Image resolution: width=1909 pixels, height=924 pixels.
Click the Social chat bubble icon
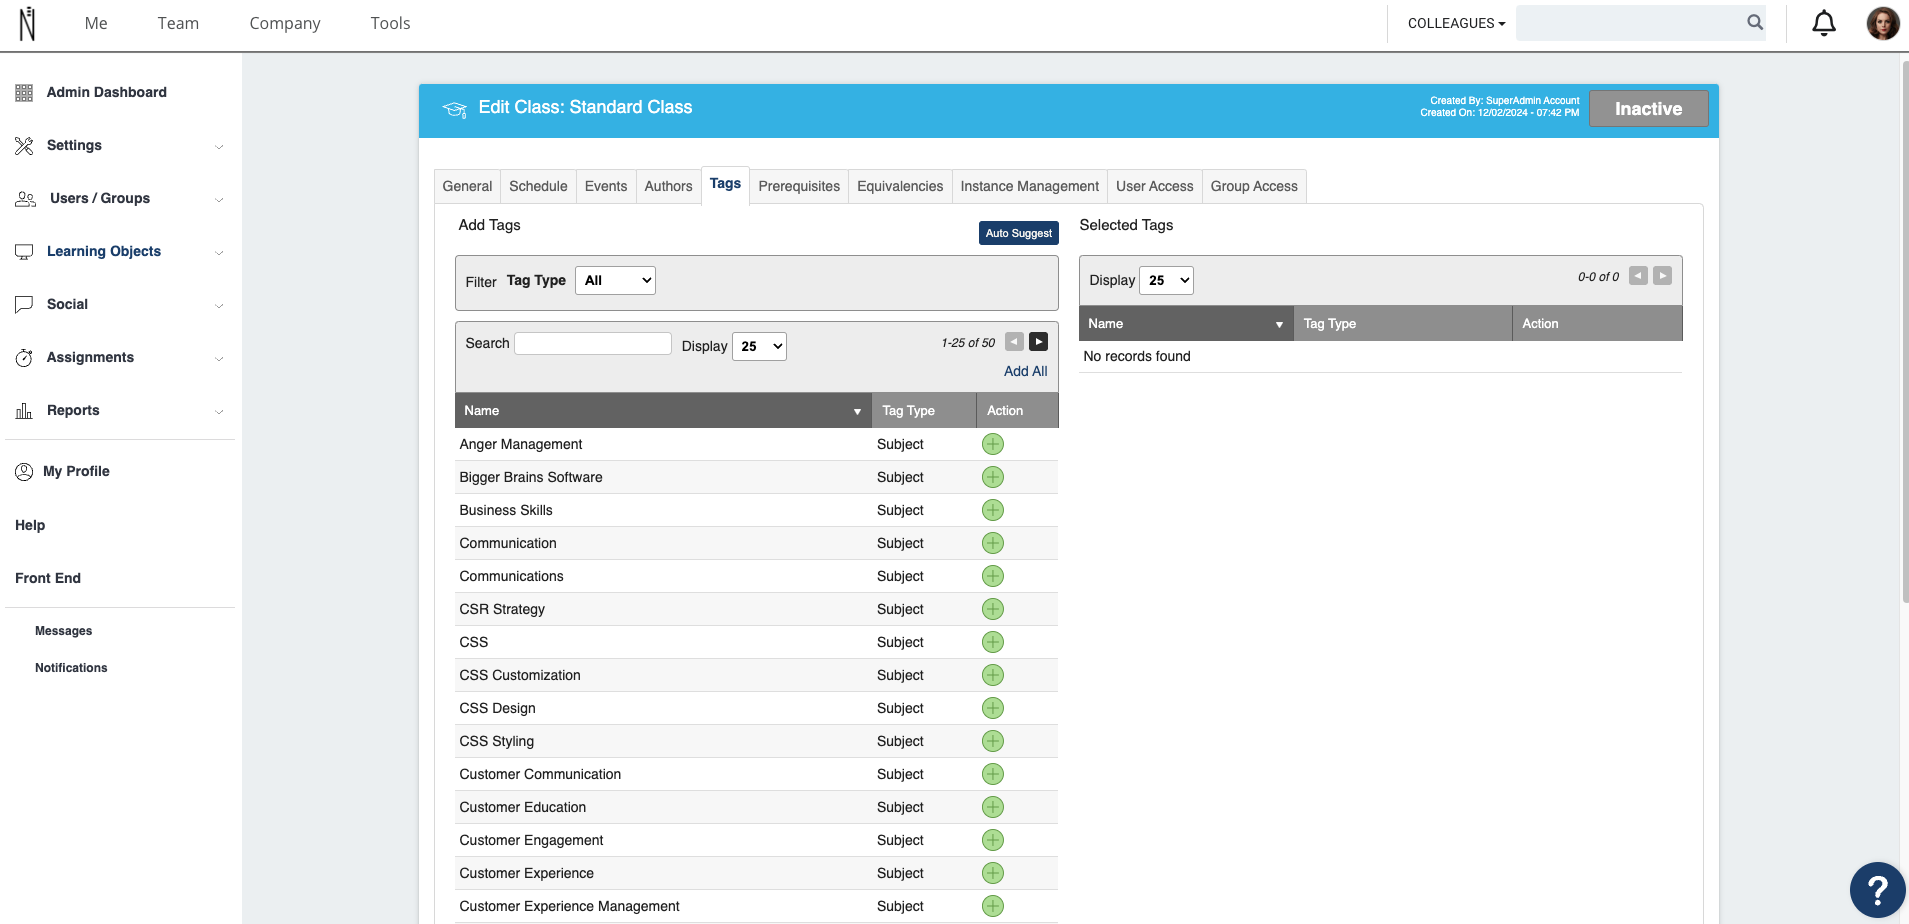(x=24, y=305)
